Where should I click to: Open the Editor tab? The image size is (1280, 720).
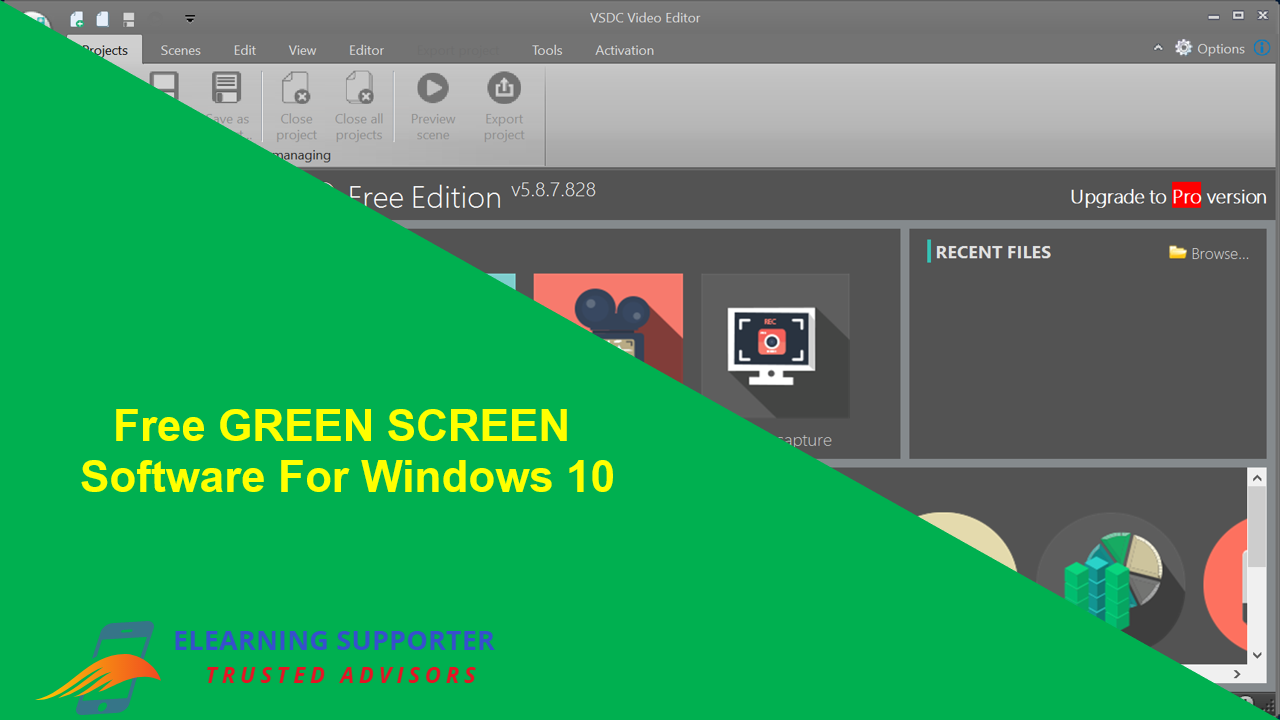tap(366, 50)
